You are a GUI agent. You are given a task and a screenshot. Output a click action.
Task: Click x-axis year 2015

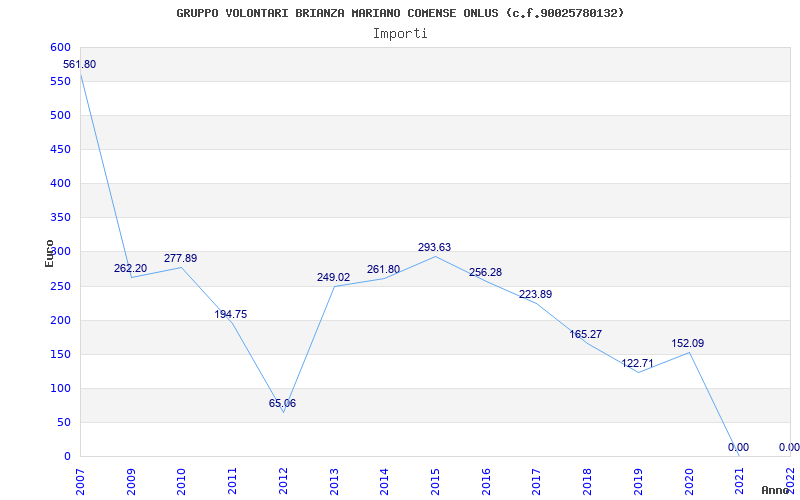click(x=435, y=482)
